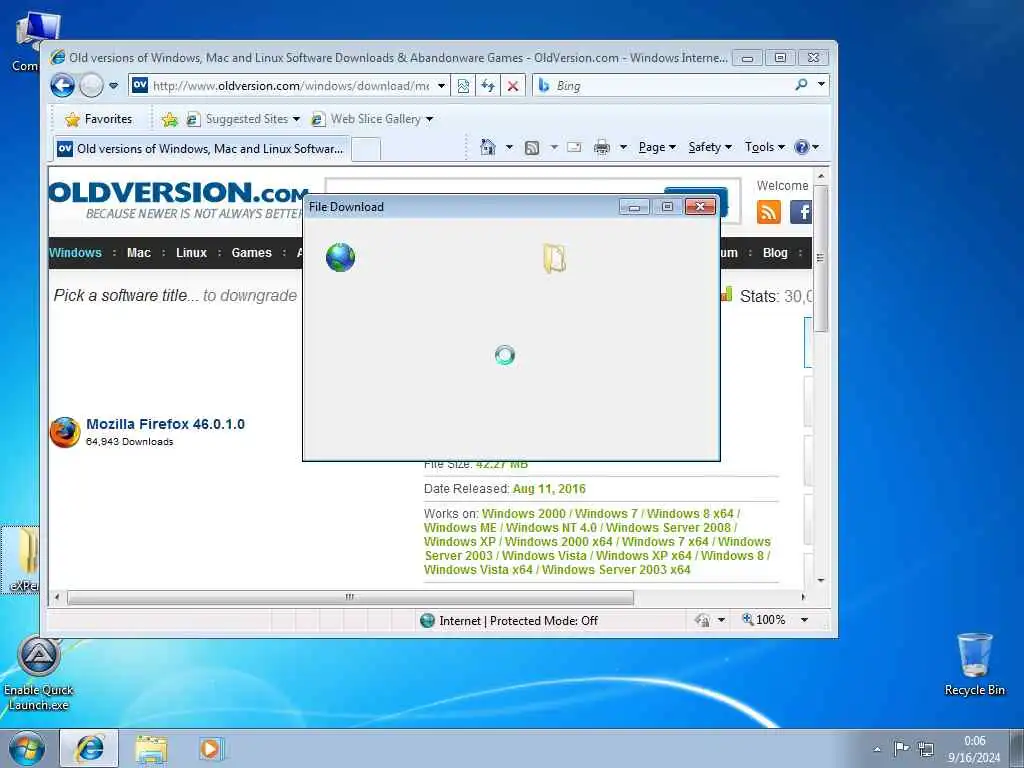Image resolution: width=1024 pixels, height=768 pixels.
Task: Select the Old versions of Windows tab
Action: tap(201, 148)
